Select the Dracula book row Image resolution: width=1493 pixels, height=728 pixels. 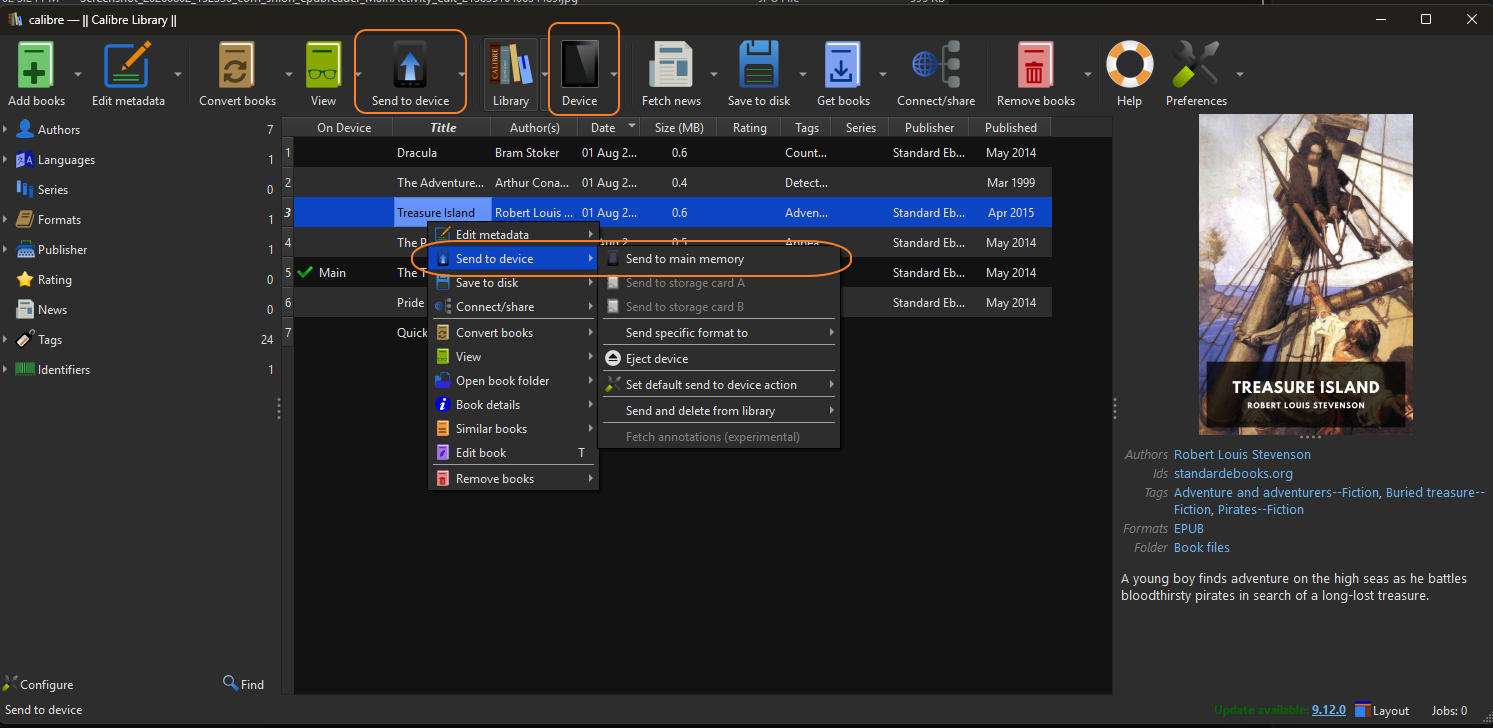pyautogui.click(x=672, y=153)
